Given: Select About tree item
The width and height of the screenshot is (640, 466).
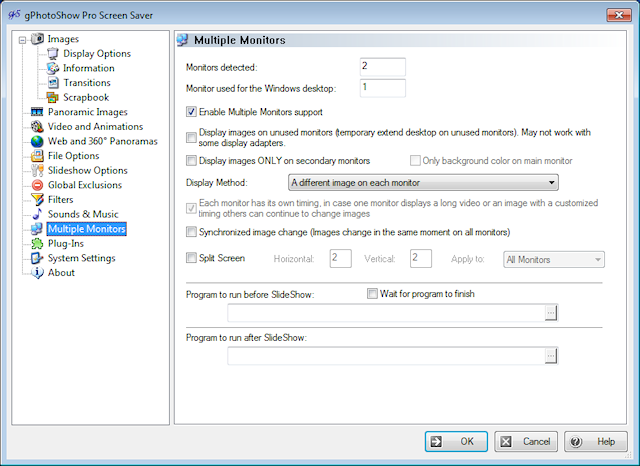Looking at the screenshot, I should click(x=61, y=273).
